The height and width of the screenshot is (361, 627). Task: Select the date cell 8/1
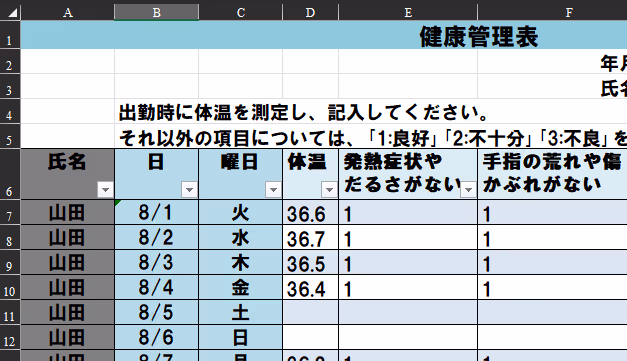(156, 212)
